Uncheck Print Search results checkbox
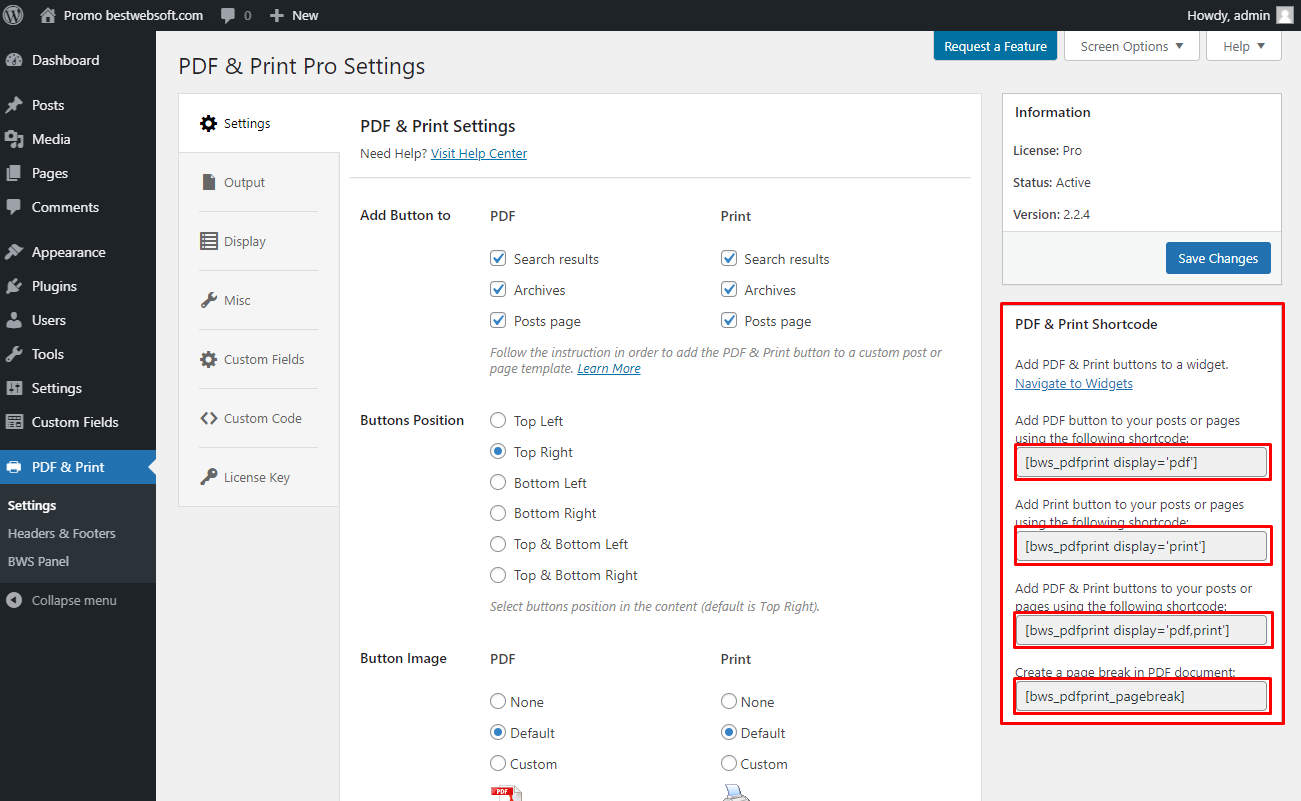1301x801 pixels. pyautogui.click(x=729, y=258)
